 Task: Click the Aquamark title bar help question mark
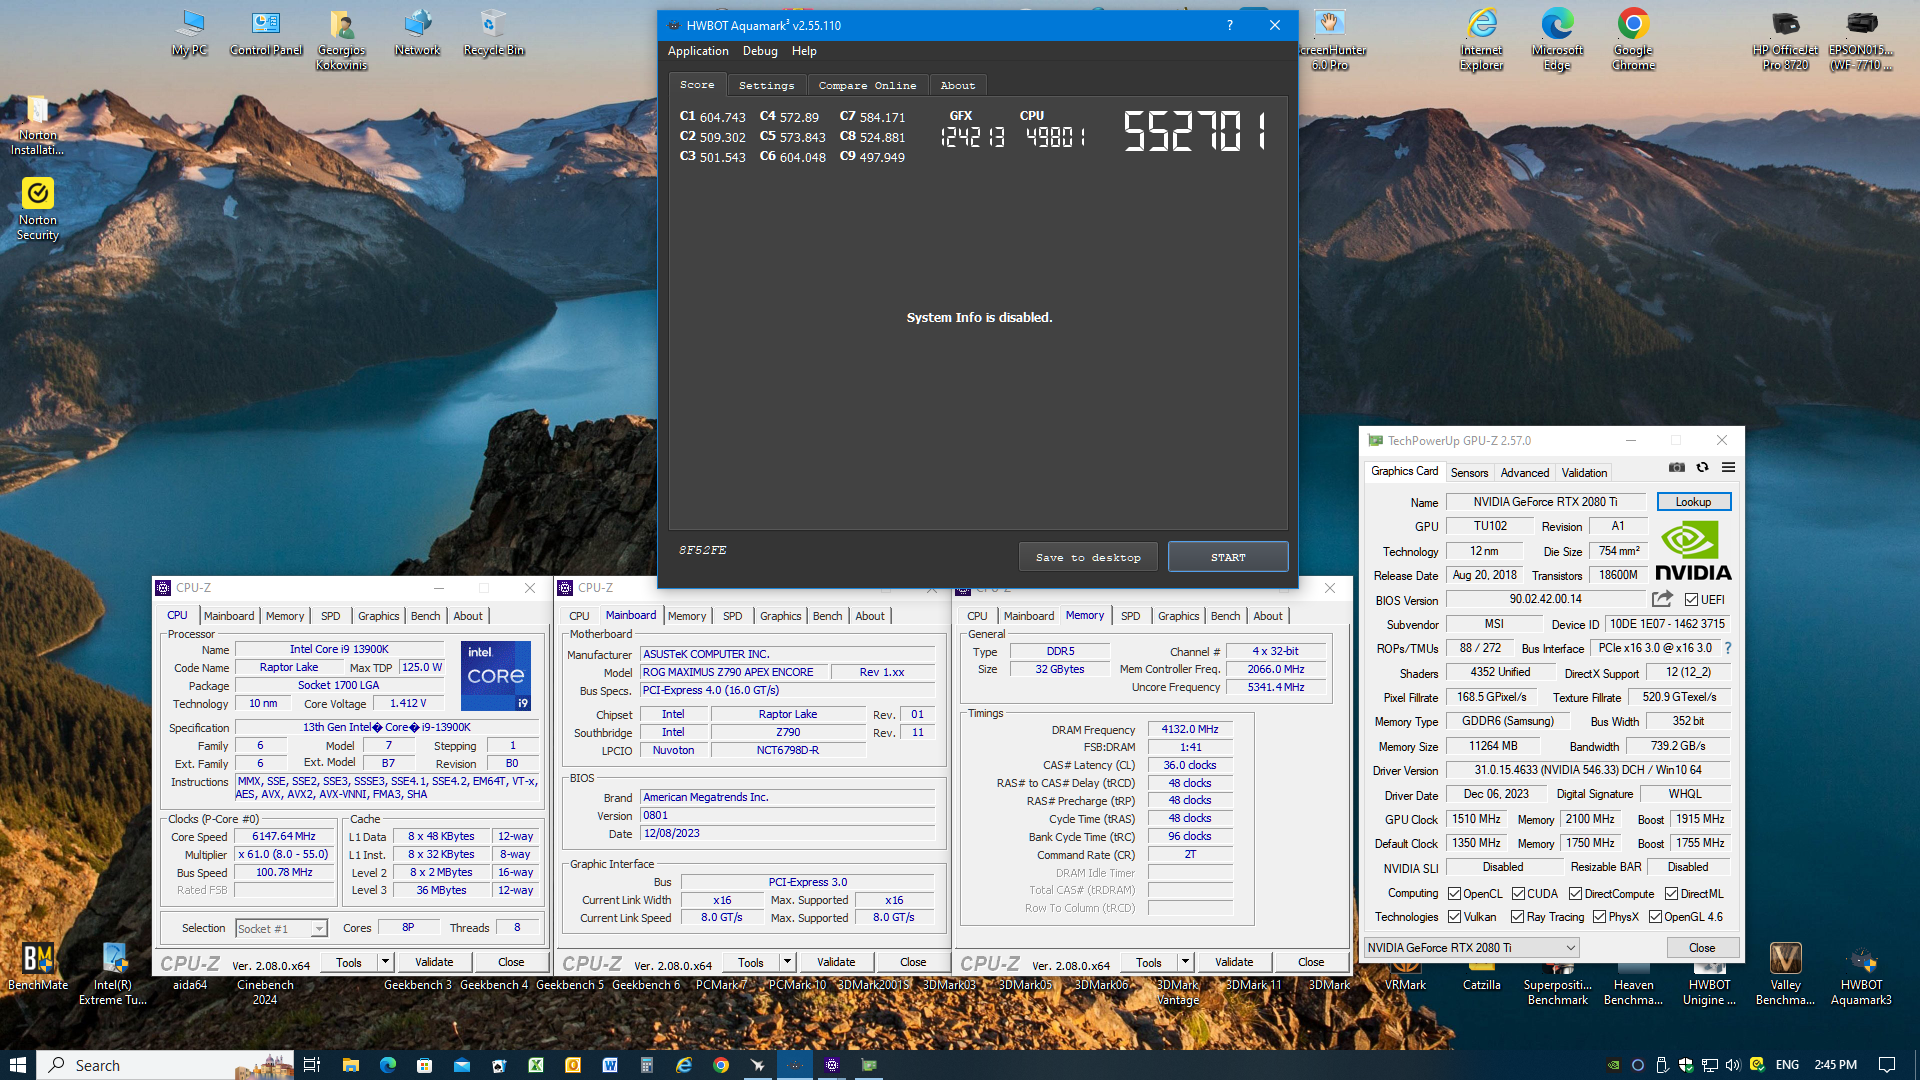coord(1230,26)
